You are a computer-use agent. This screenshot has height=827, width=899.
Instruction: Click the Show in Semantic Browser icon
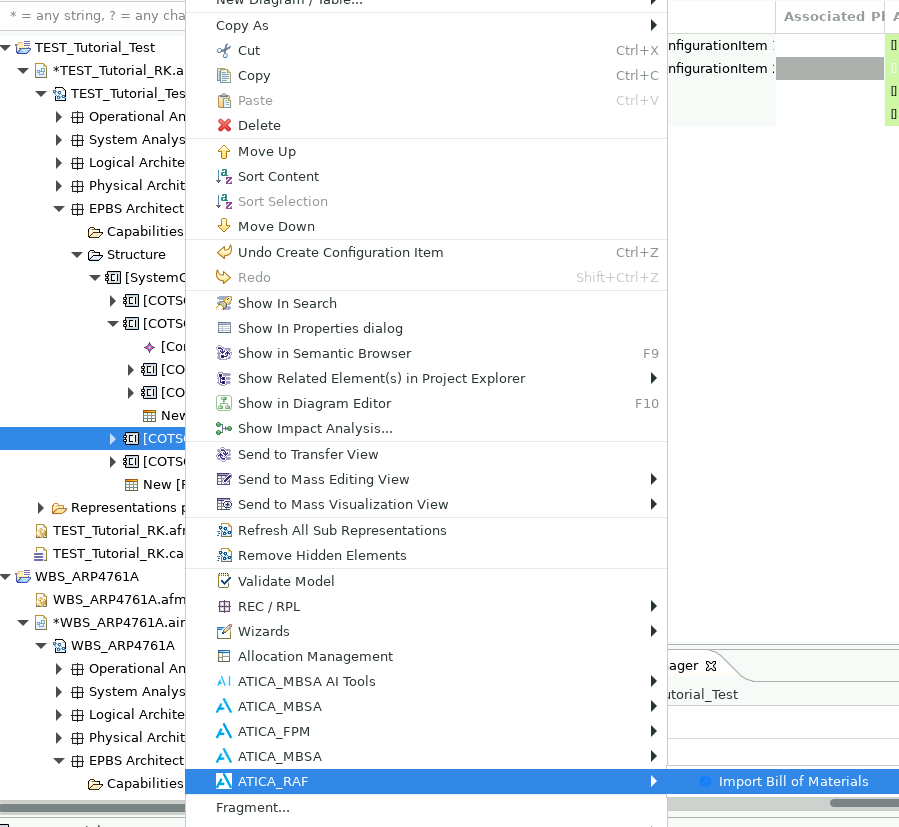coord(224,353)
